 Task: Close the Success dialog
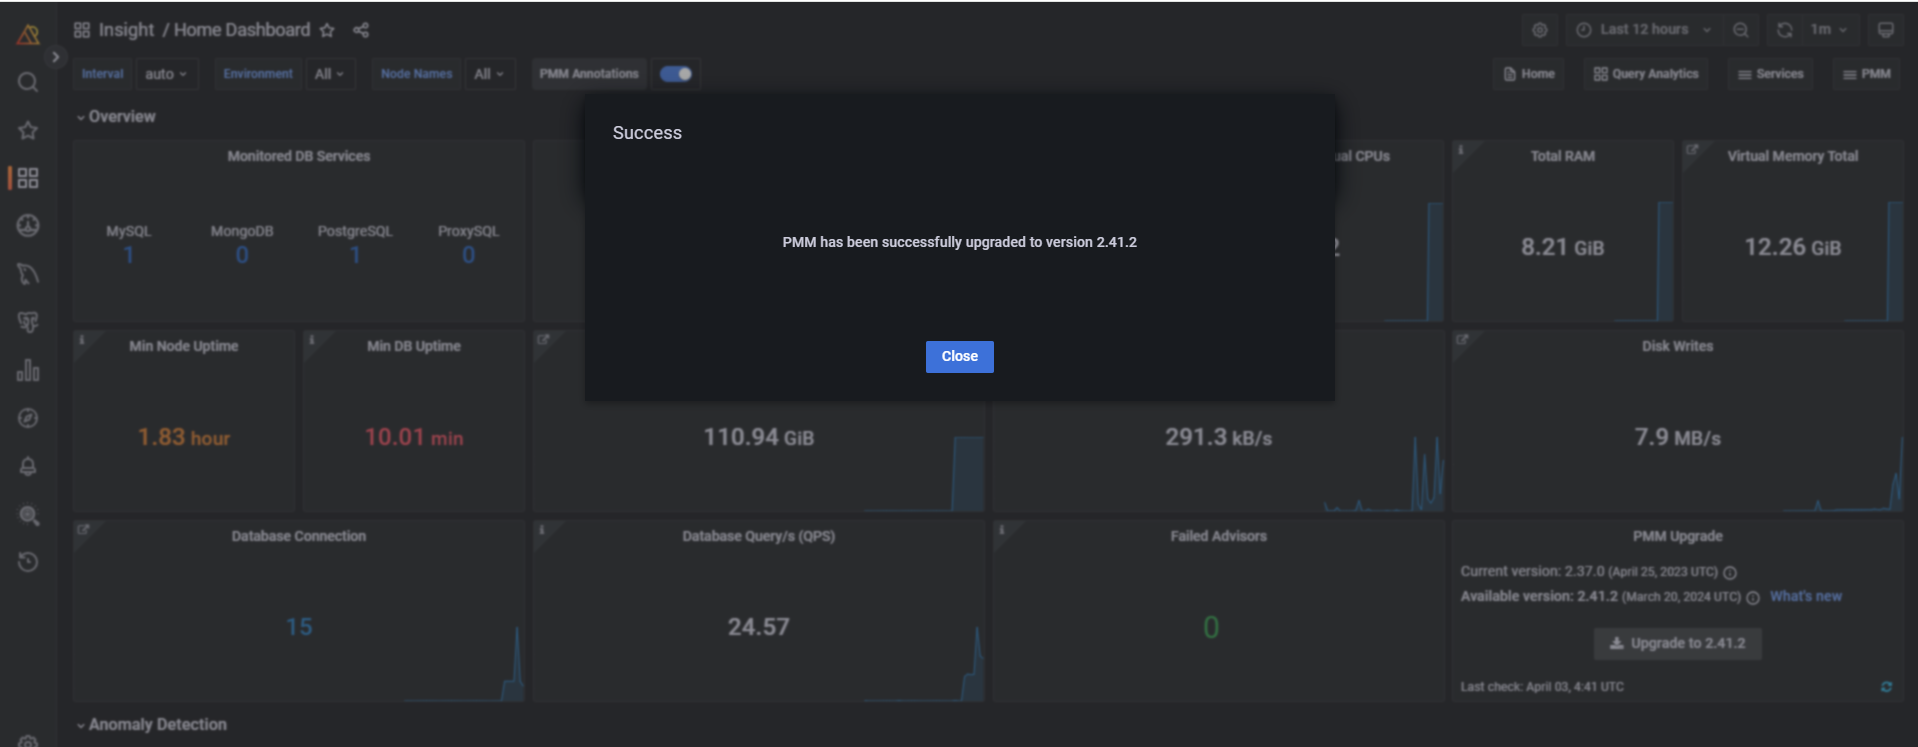[x=959, y=357]
